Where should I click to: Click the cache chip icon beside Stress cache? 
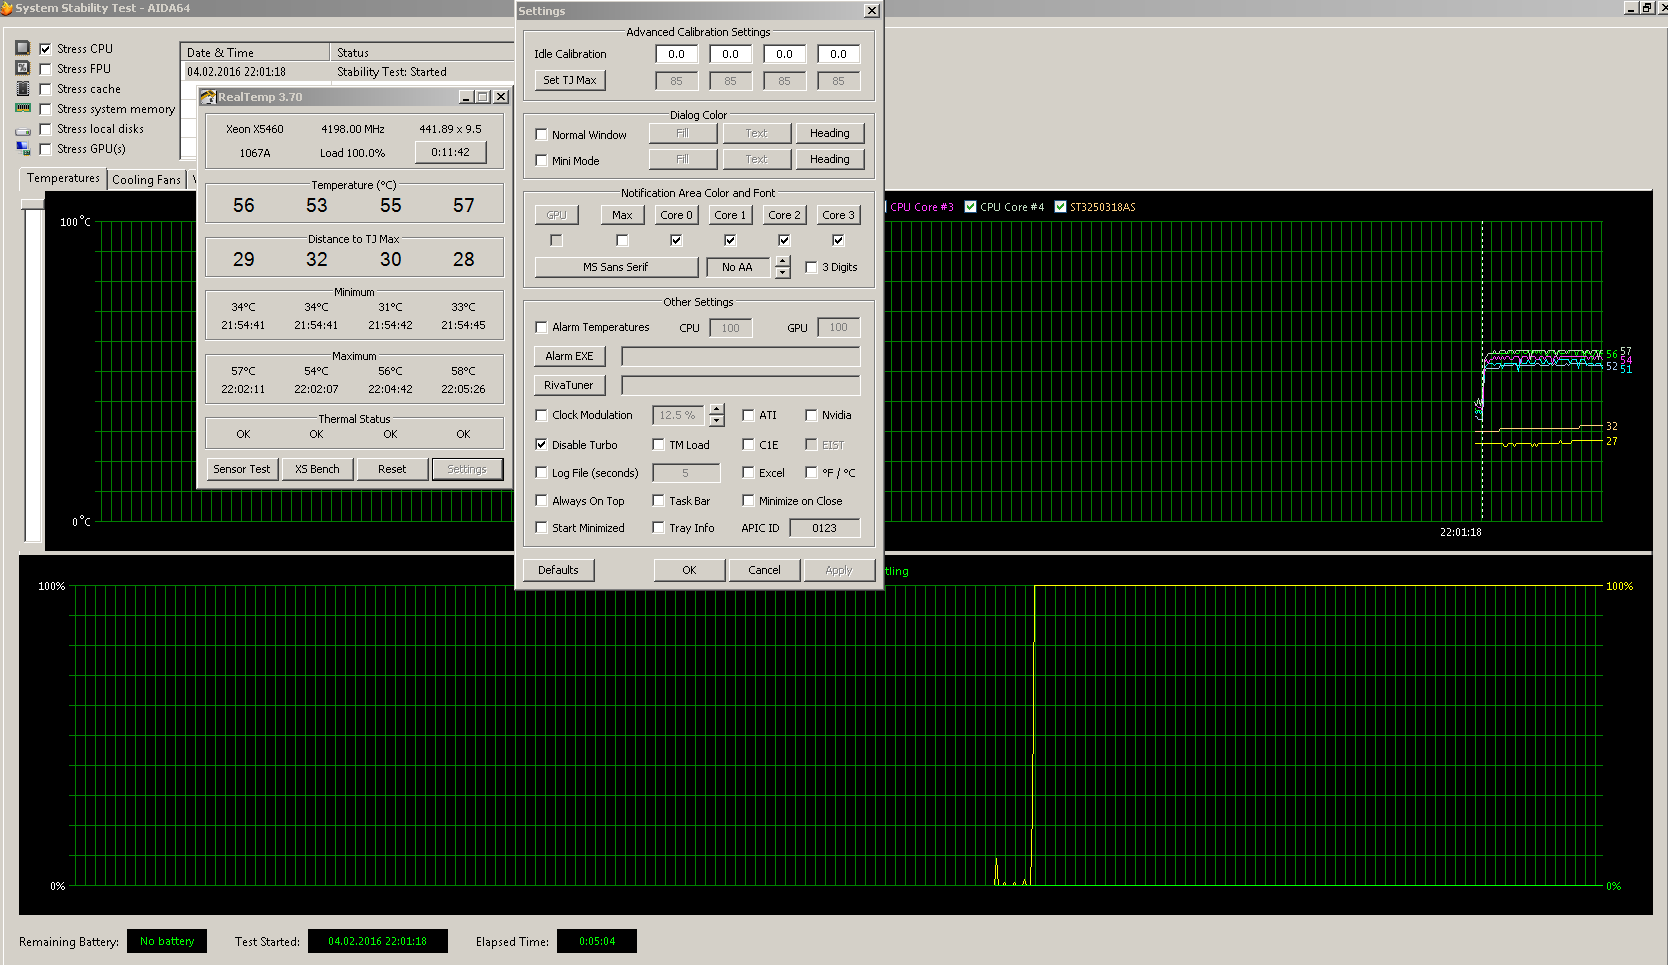[x=23, y=89]
